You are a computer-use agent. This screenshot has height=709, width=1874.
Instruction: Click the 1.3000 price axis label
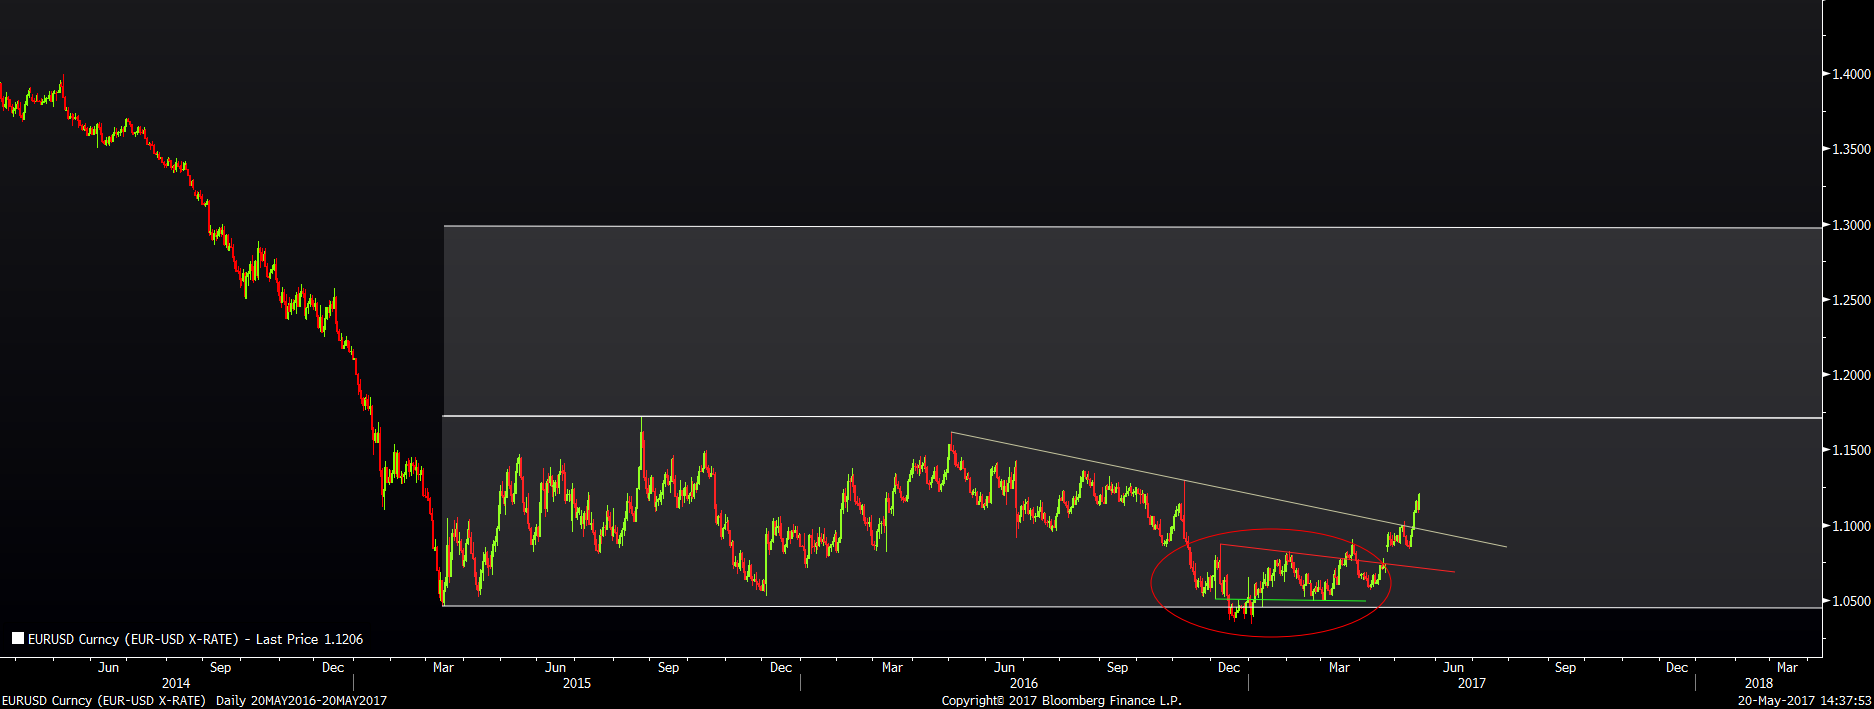coord(1851,225)
